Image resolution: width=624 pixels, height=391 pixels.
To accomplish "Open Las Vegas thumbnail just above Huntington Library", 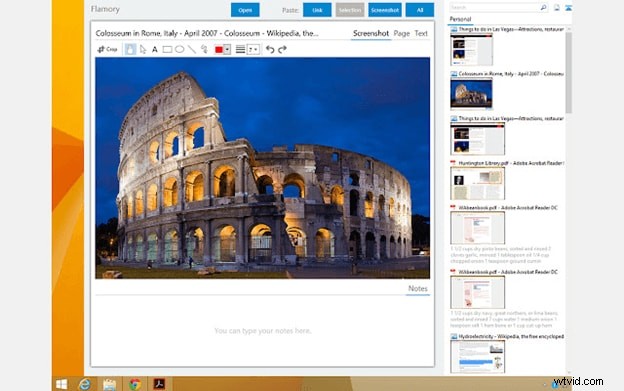I will (x=478, y=138).
